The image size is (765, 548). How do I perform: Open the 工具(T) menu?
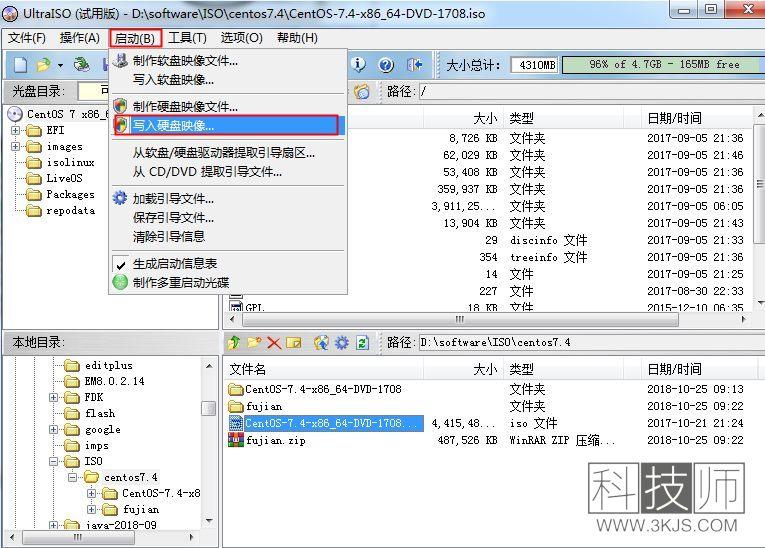click(187, 38)
